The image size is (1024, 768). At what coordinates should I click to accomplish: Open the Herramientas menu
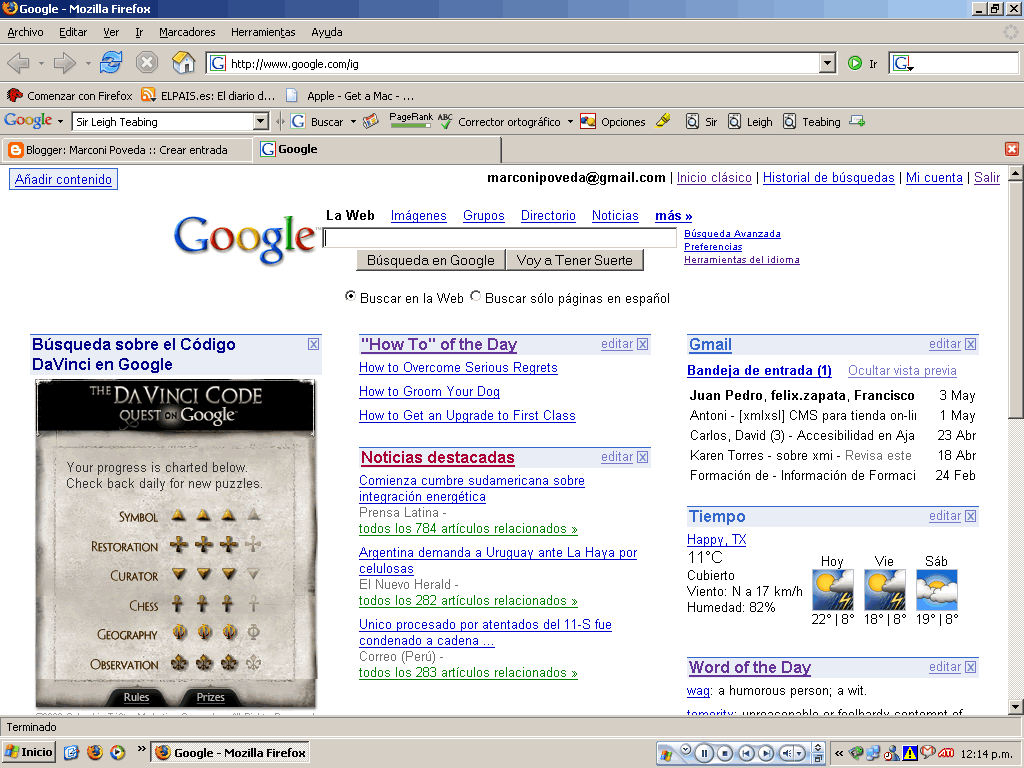pyautogui.click(x=263, y=32)
